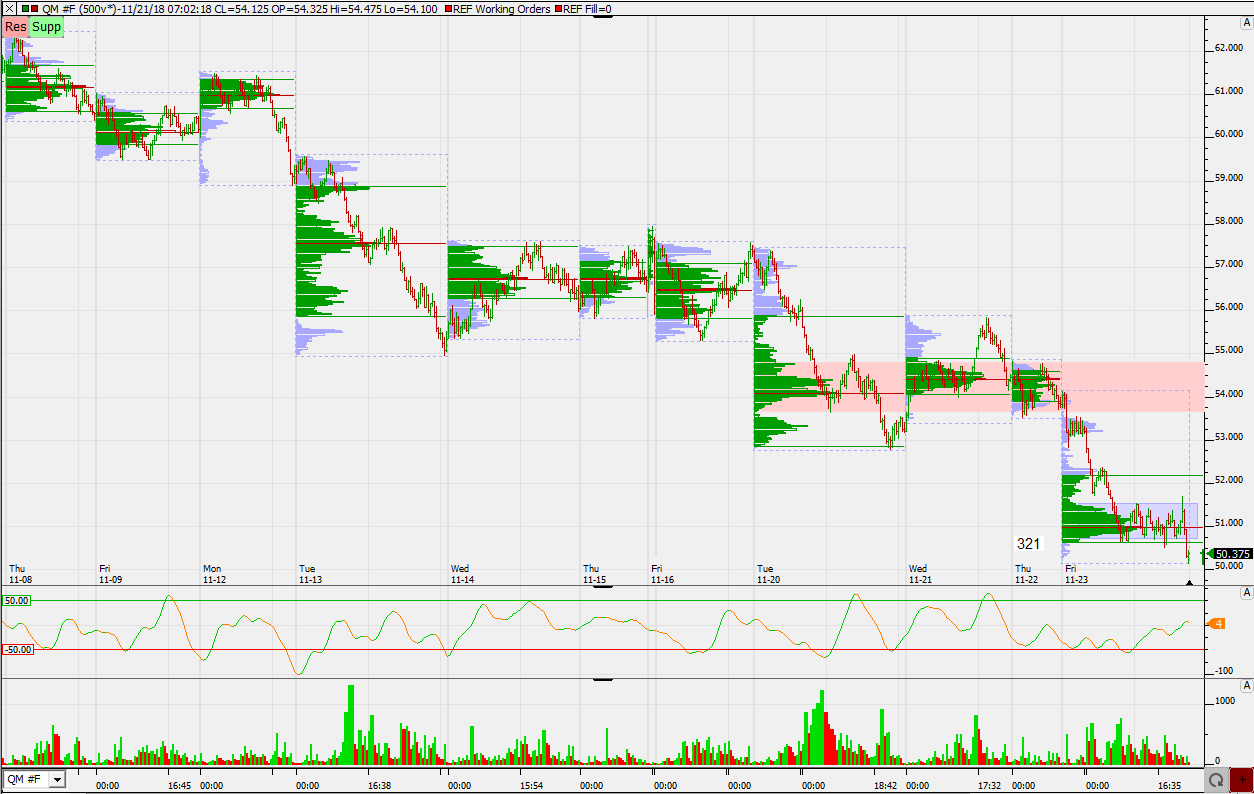Click the 50.375 last price label

click(x=1231, y=553)
